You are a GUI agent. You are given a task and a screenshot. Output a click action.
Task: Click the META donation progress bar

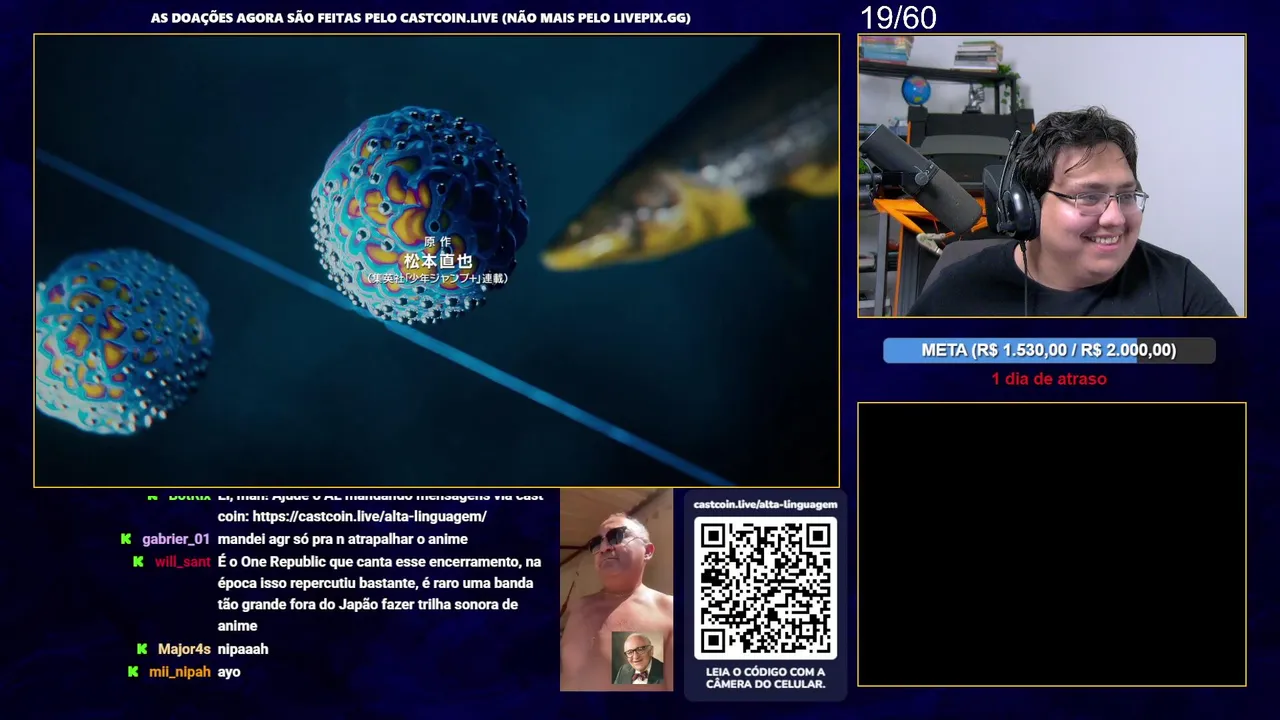point(1049,350)
